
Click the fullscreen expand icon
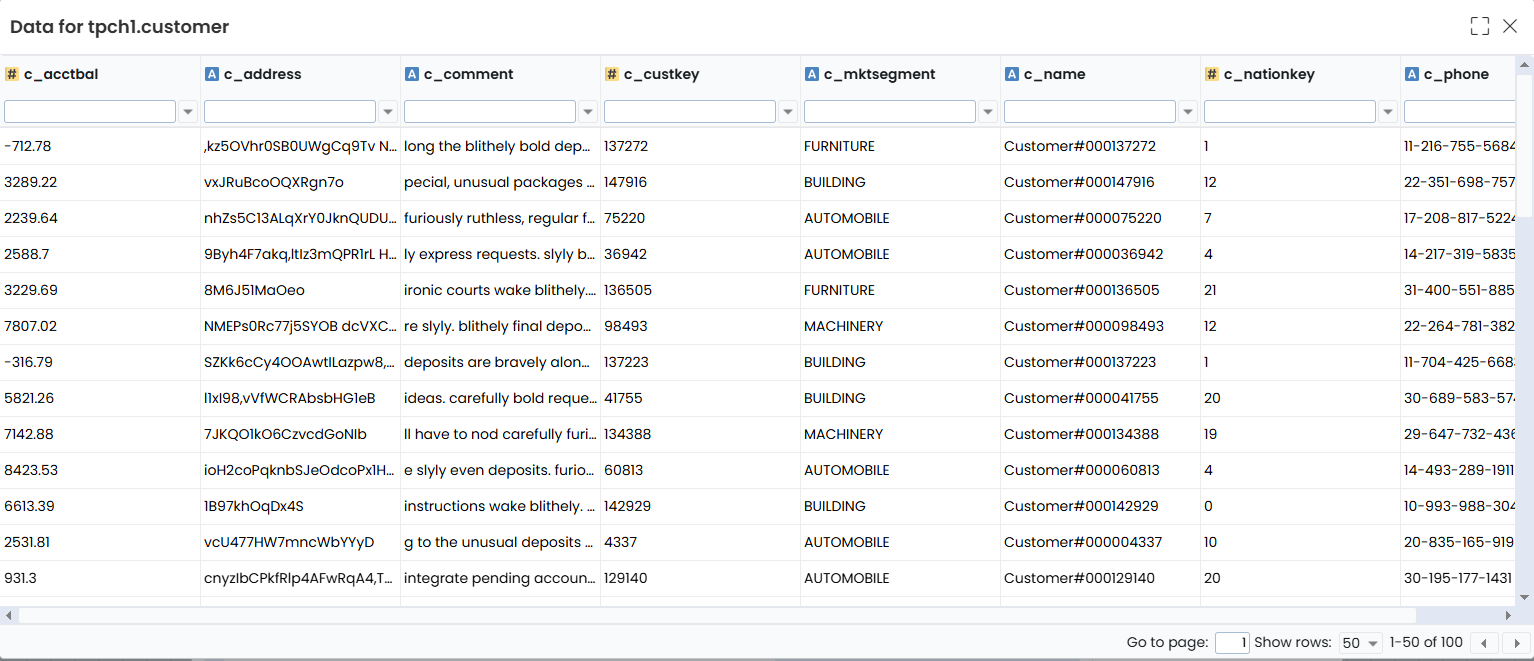(x=1480, y=26)
